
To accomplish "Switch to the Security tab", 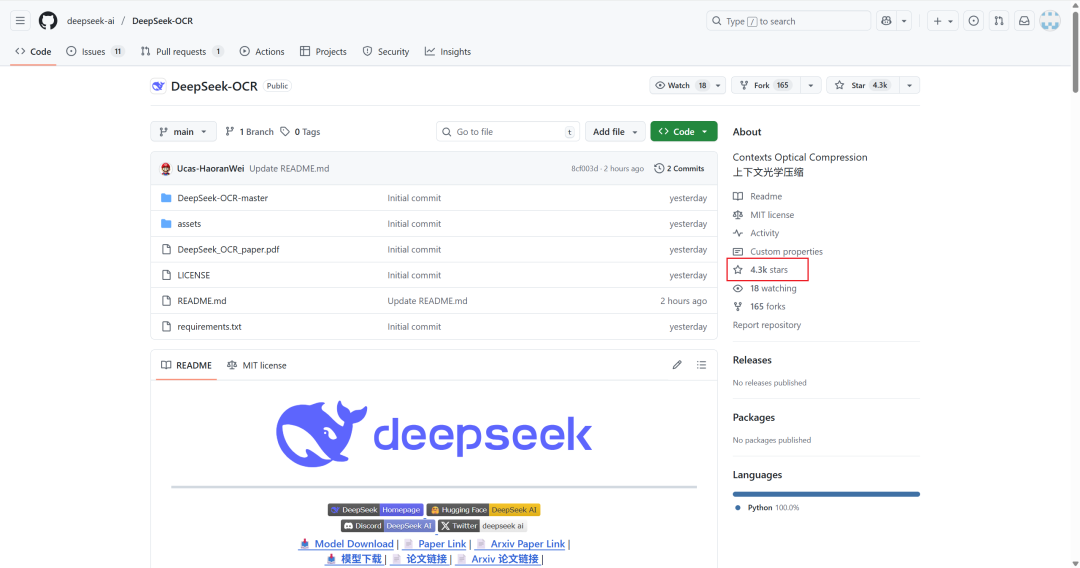I will [386, 52].
